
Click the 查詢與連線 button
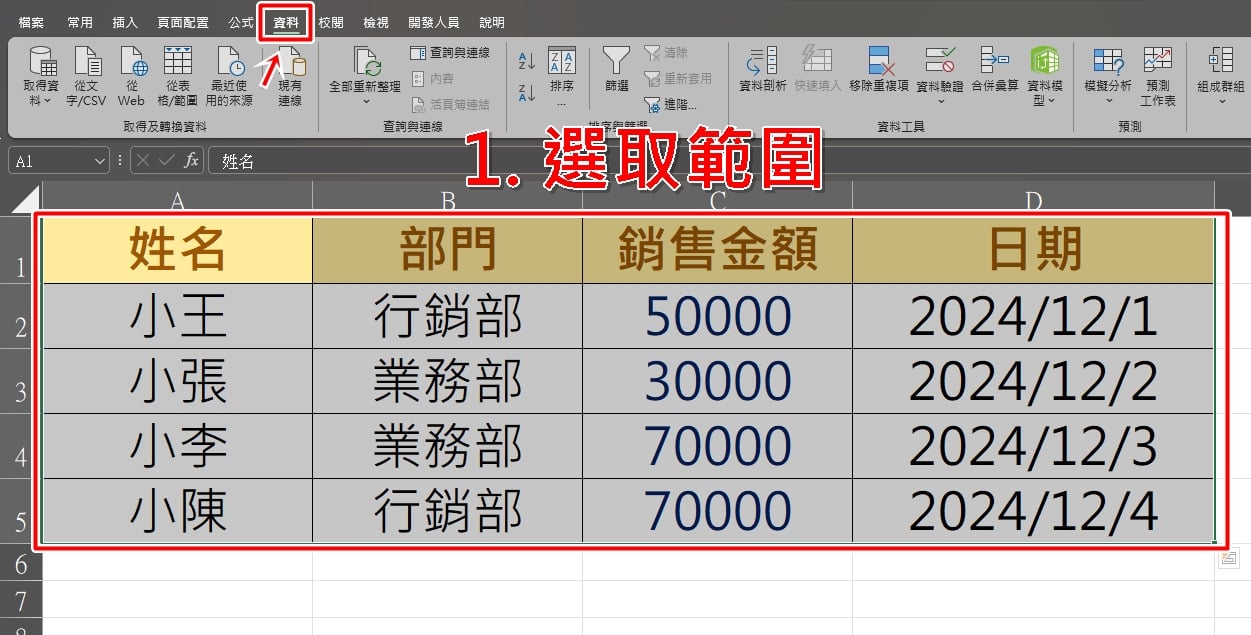[x=450, y=52]
